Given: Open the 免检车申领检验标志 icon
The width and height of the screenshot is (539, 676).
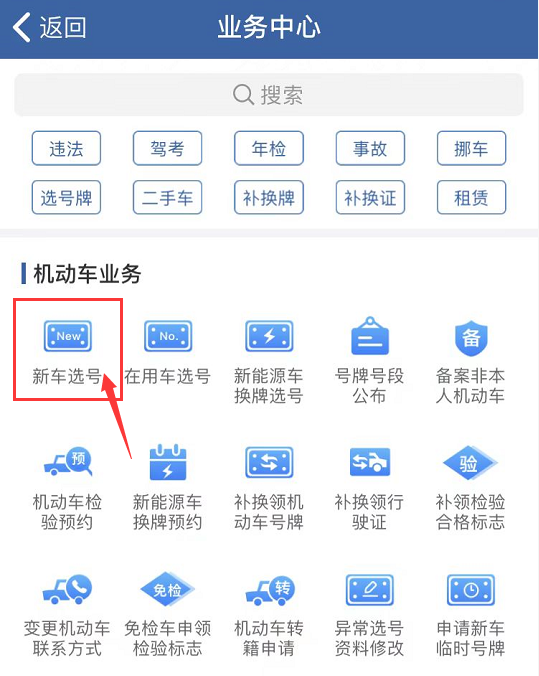Looking at the screenshot, I should click(168, 589).
